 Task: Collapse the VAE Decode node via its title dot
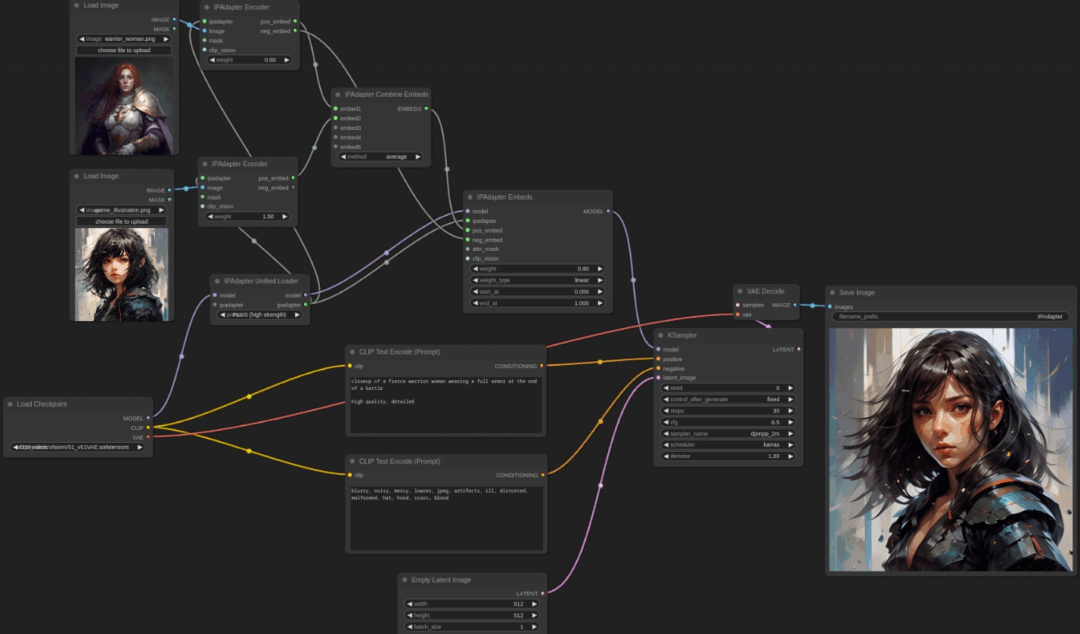click(740, 292)
